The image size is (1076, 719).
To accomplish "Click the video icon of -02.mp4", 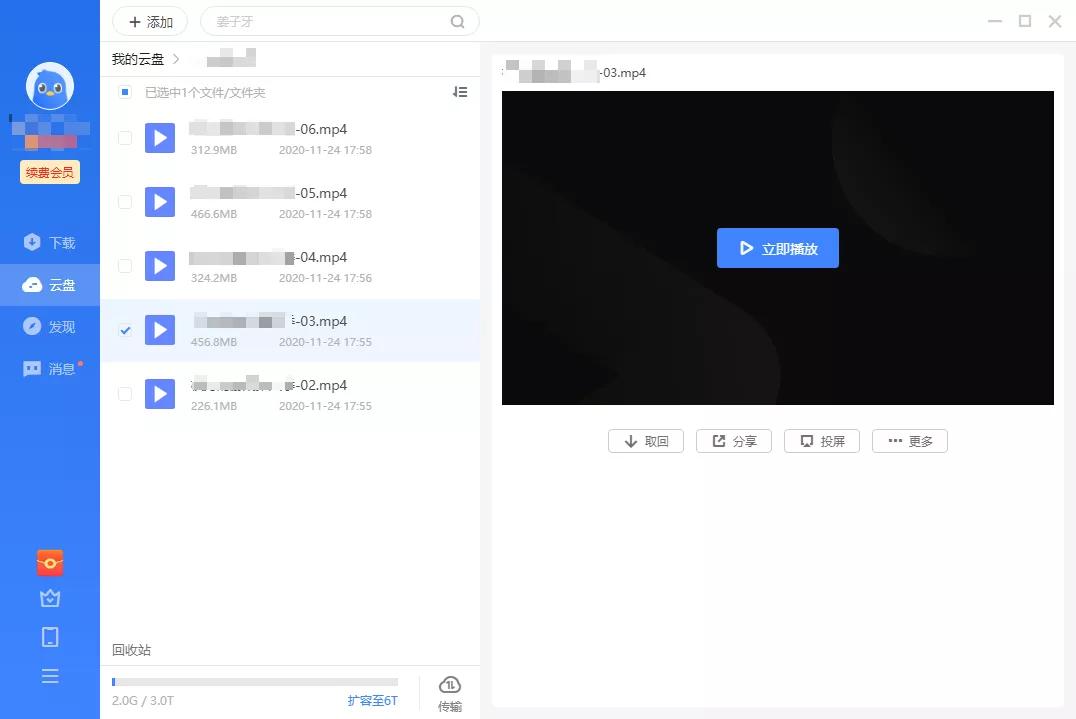I will coord(160,394).
